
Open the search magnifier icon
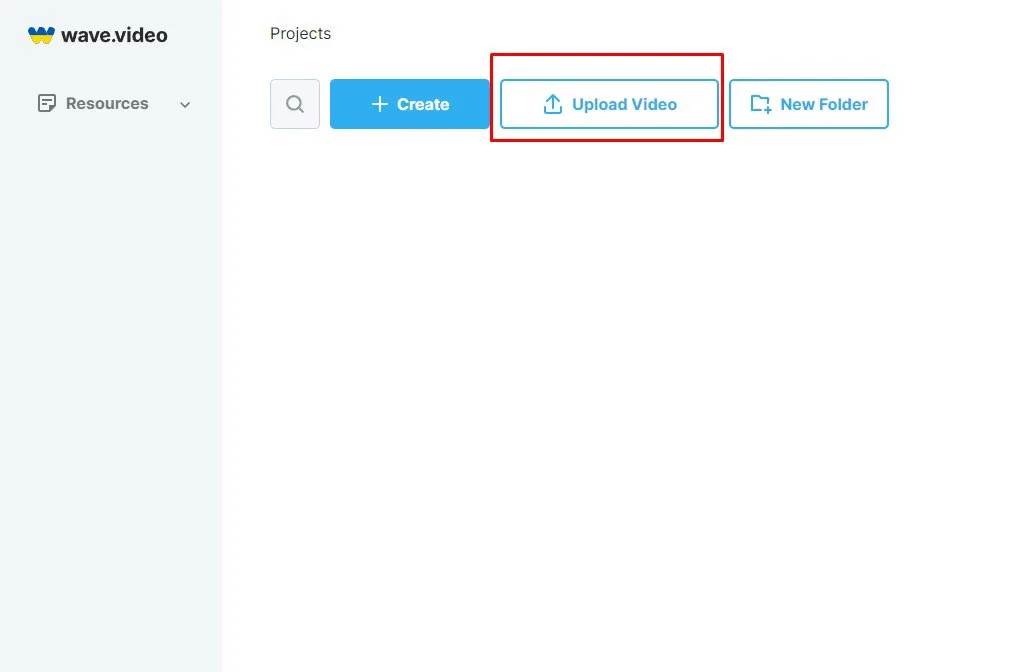295,104
